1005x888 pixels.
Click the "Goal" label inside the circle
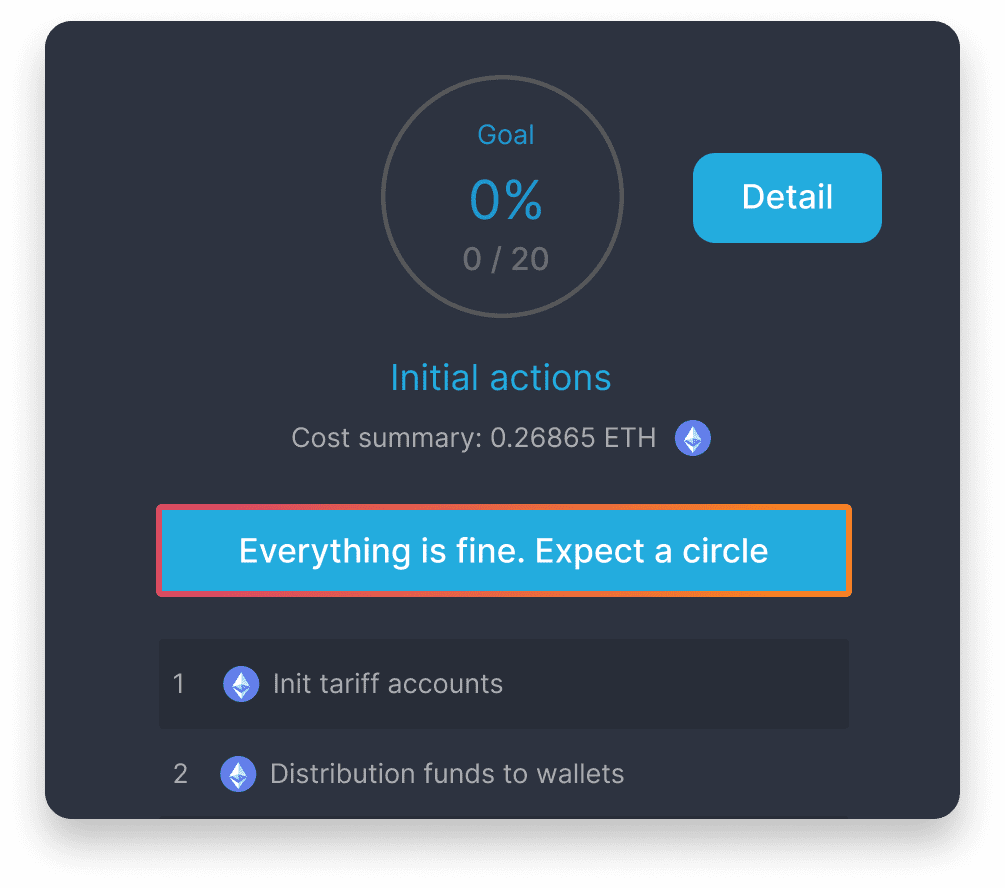click(x=506, y=135)
